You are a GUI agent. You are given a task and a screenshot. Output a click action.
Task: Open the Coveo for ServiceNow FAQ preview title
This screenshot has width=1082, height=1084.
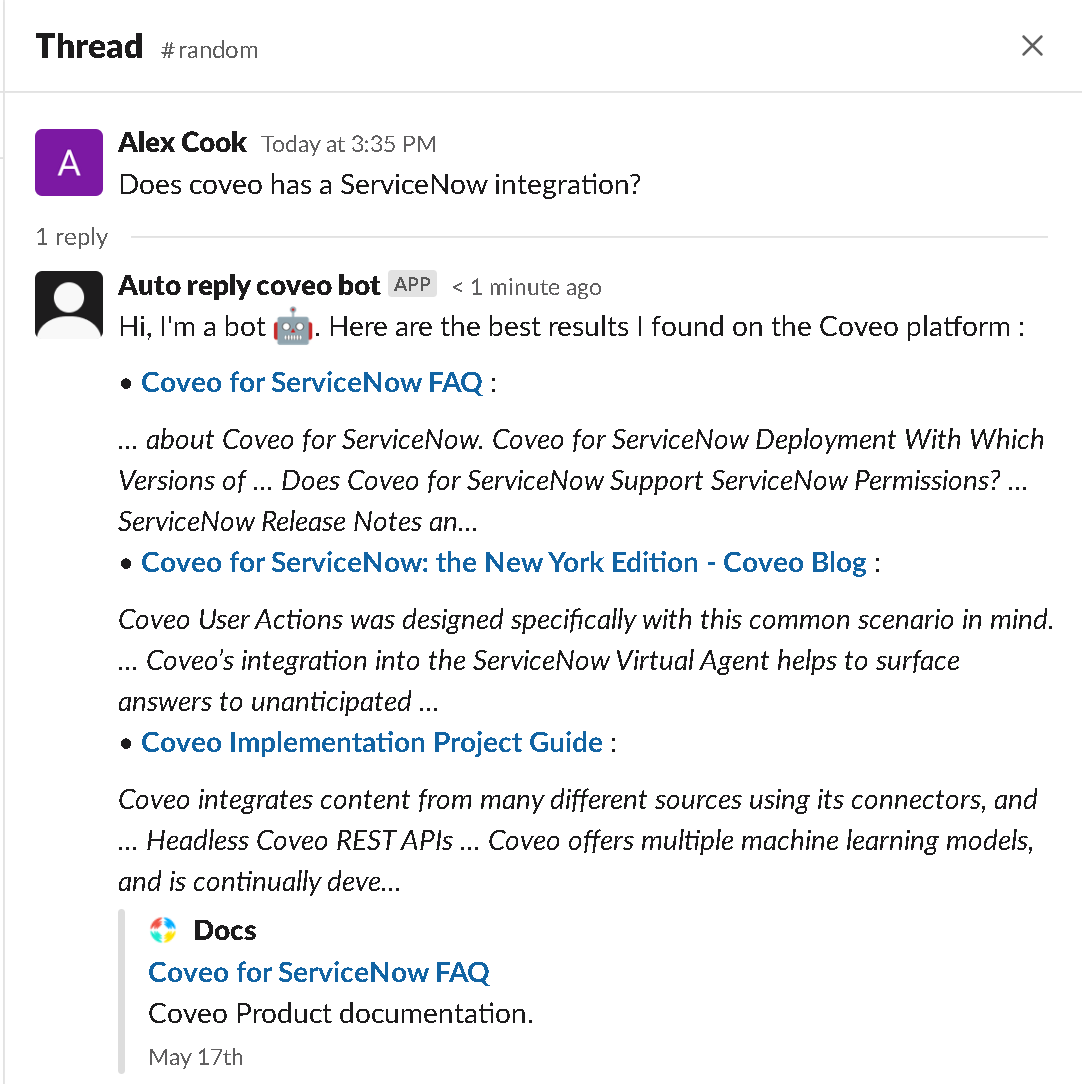(x=319, y=973)
